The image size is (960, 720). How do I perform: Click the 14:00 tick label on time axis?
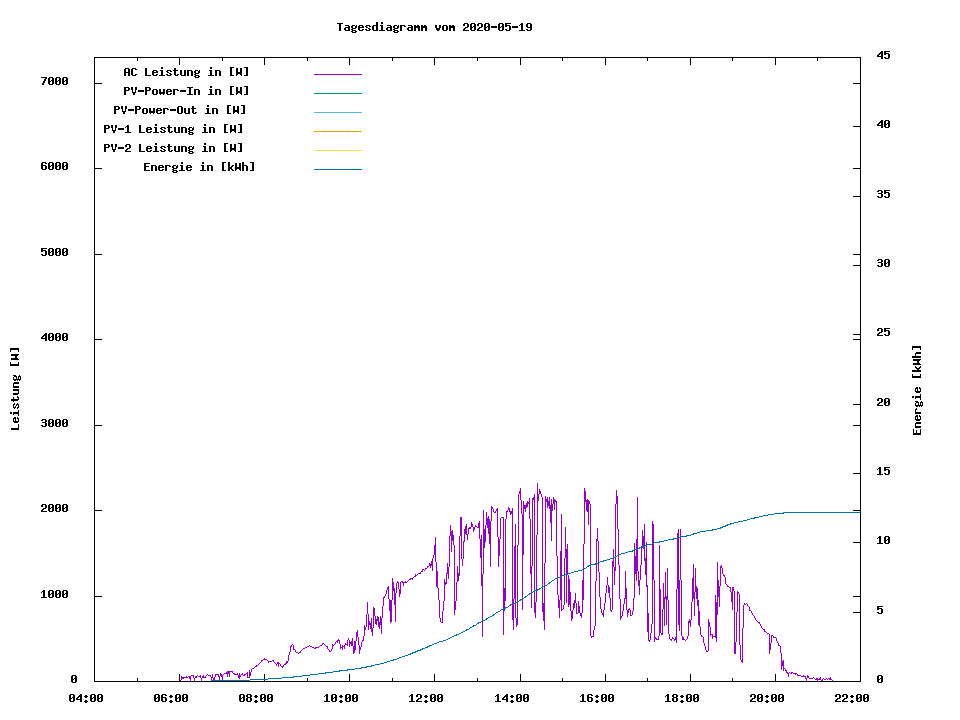[514, 698]
